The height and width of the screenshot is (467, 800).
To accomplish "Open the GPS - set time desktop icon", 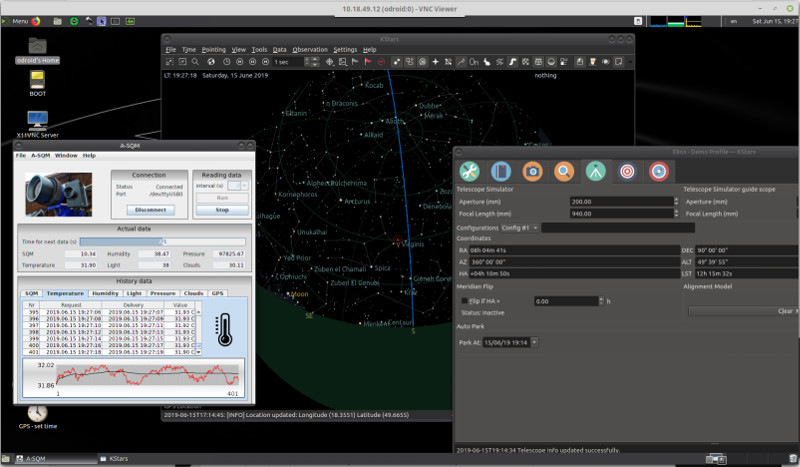I will click(37, 416).
